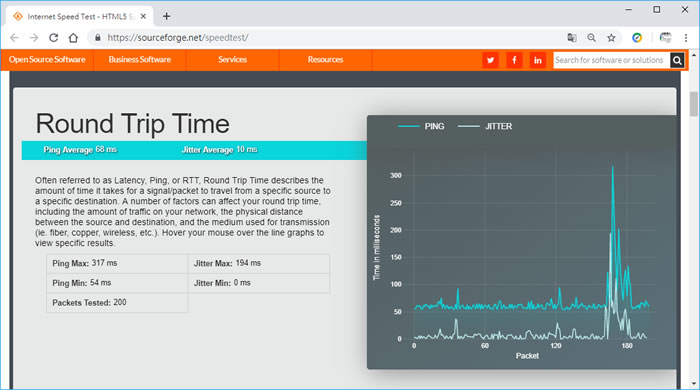The image size is (700, 390).
Task: Click the zoom magnifier in address bar
Action: [592, 38]
